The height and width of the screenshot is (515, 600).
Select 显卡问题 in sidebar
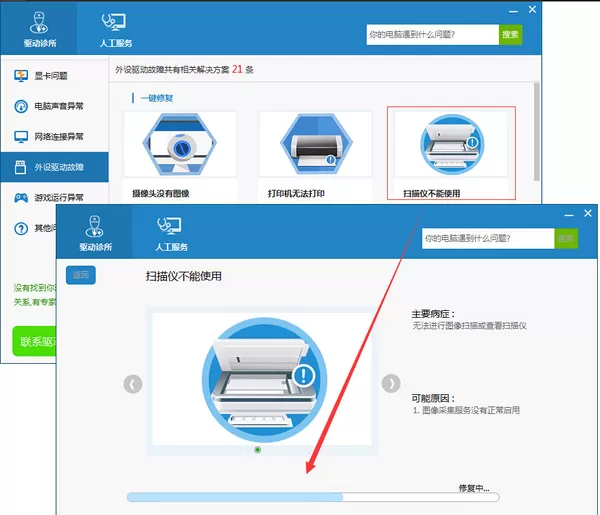(x=54, y=76)
